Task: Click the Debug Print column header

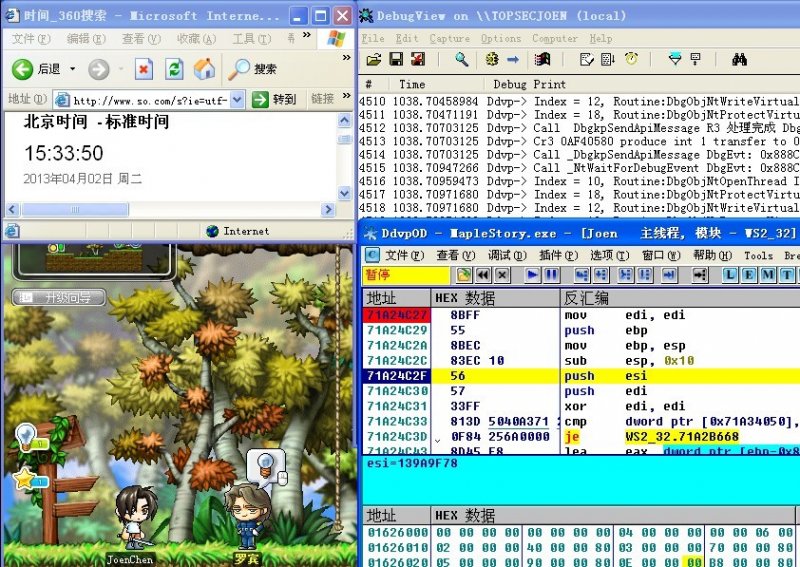Action: pos(529,84)
